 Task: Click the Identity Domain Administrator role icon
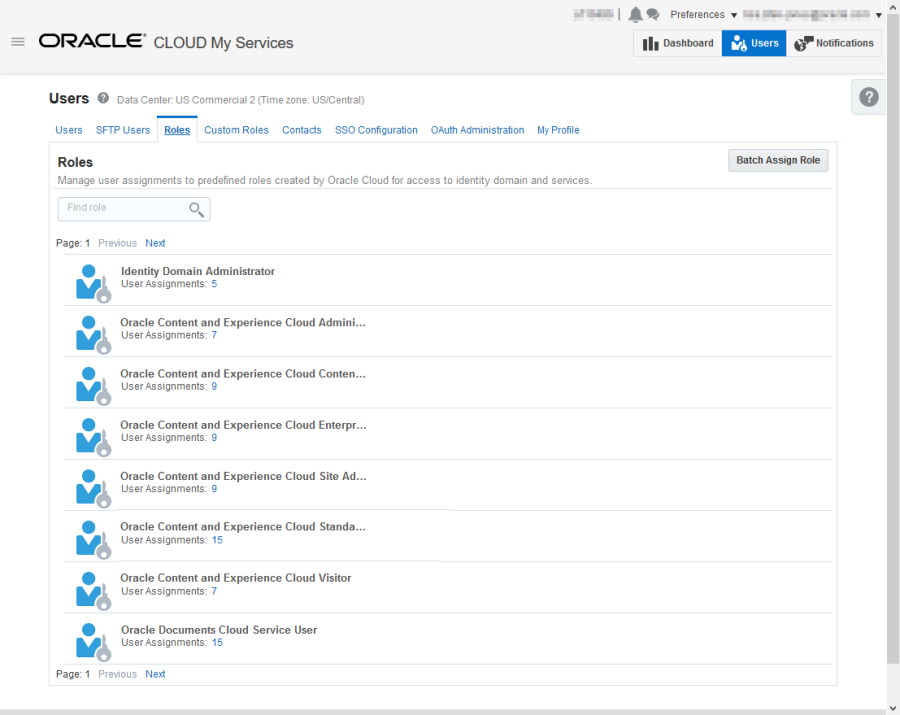93,283
